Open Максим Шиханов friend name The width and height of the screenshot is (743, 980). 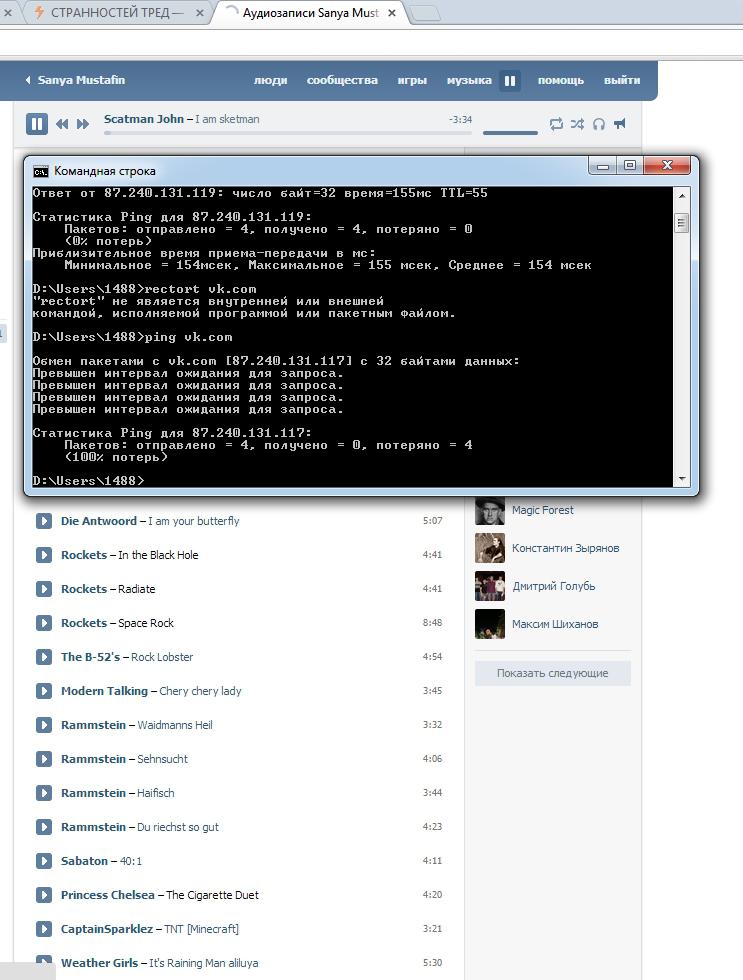tap(555, 624)
